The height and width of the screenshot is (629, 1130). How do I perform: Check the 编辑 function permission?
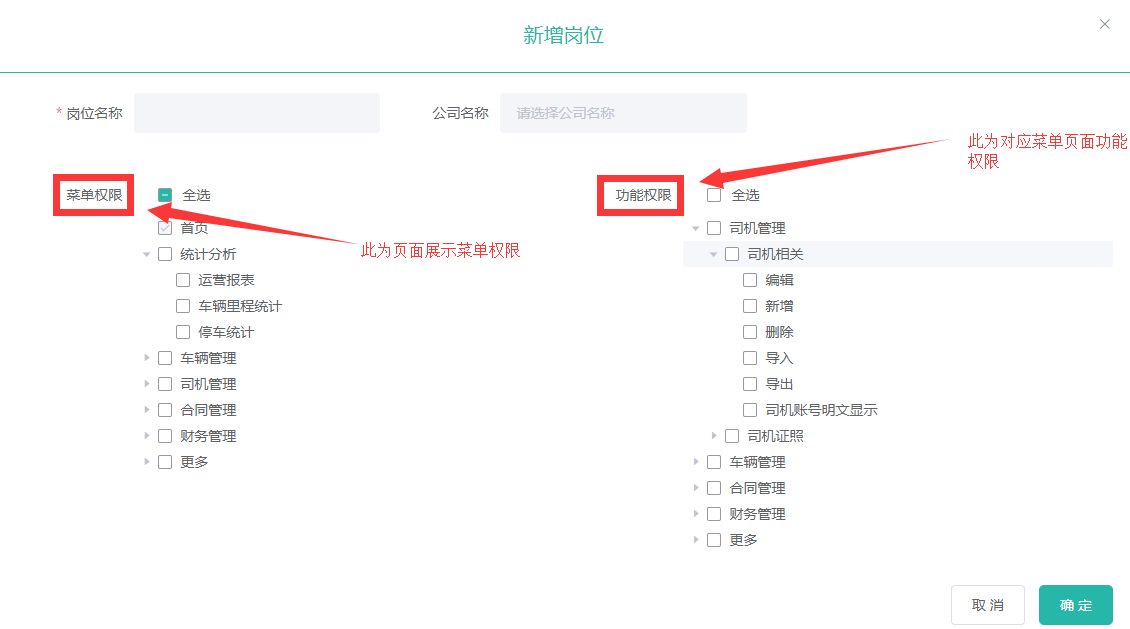point(750,280)
